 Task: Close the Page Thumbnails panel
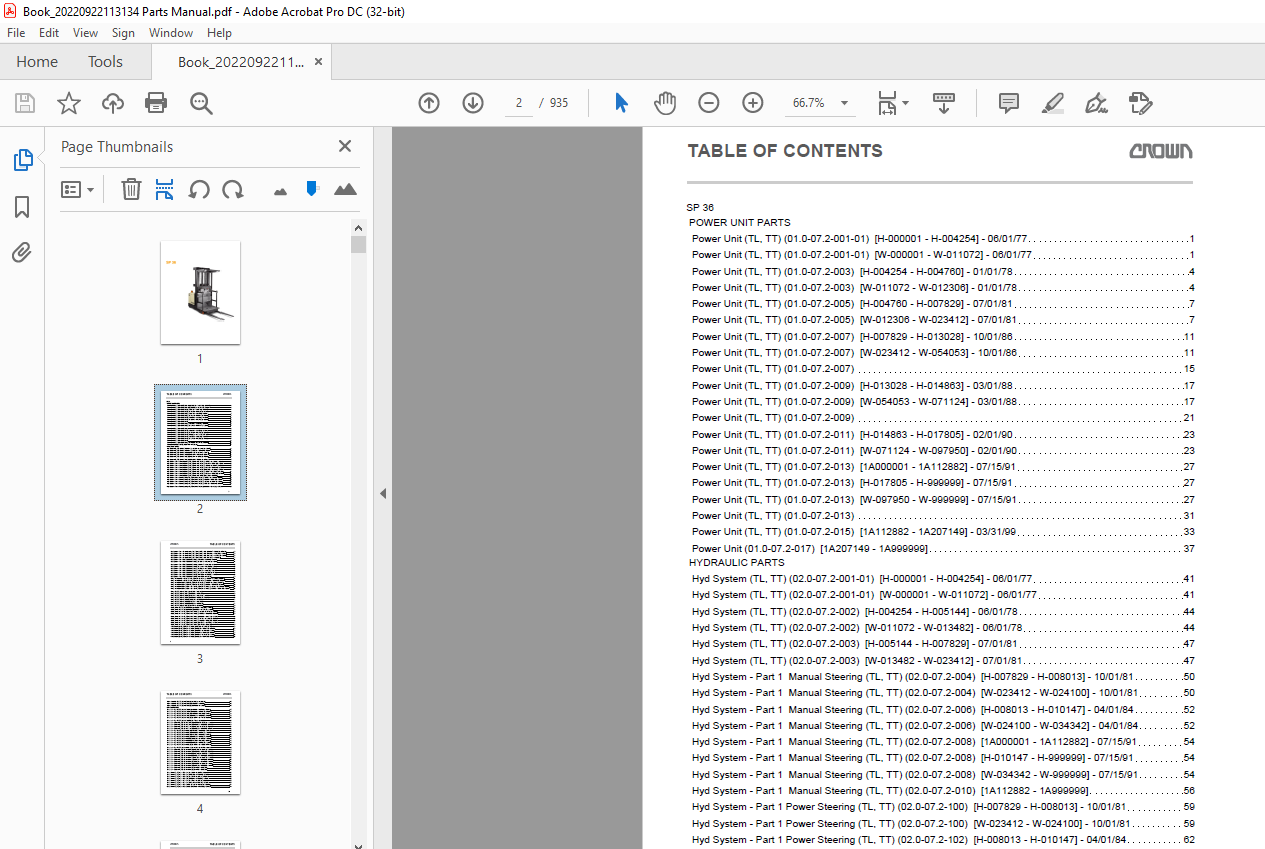coord(345,146)
